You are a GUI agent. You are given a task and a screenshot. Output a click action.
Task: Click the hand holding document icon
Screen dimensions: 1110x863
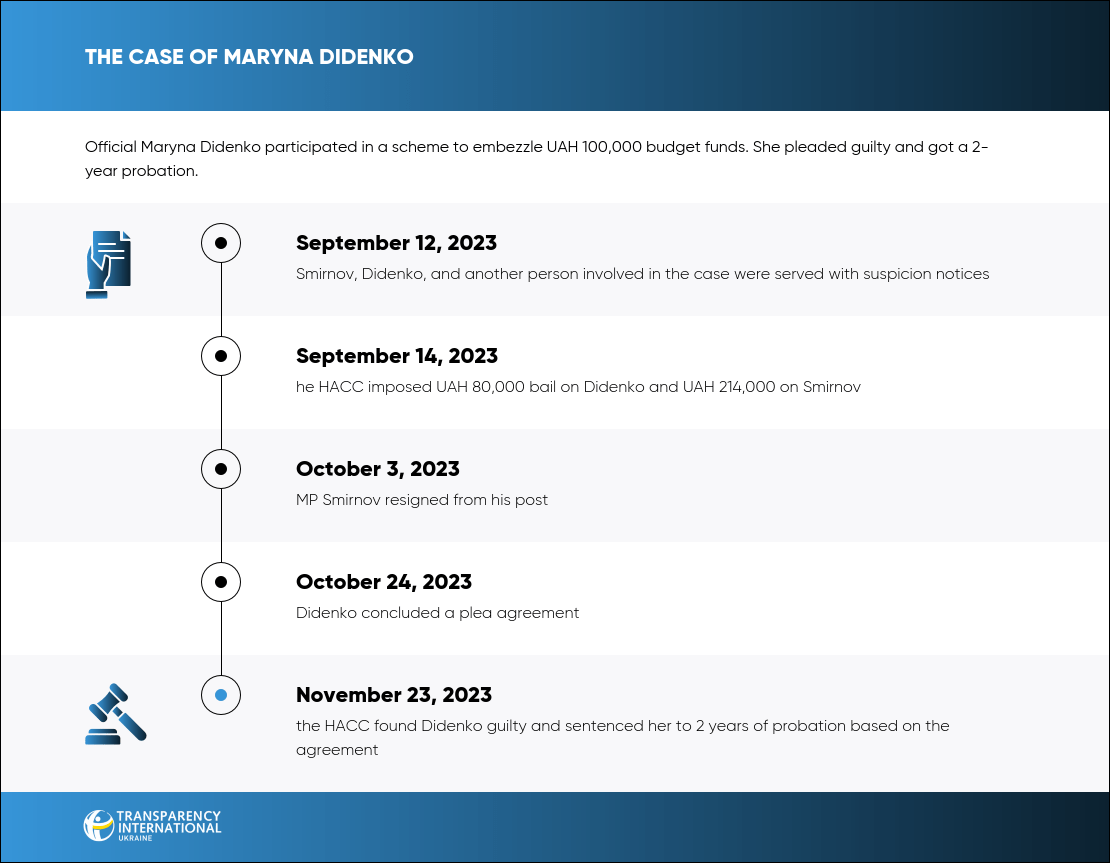pyautogui.click(x=109, y=264)
